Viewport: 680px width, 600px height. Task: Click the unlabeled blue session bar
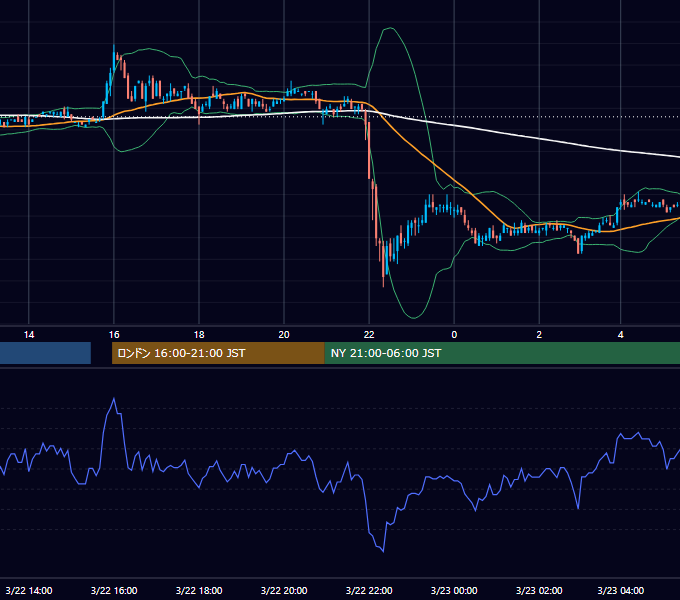[45, 353]
